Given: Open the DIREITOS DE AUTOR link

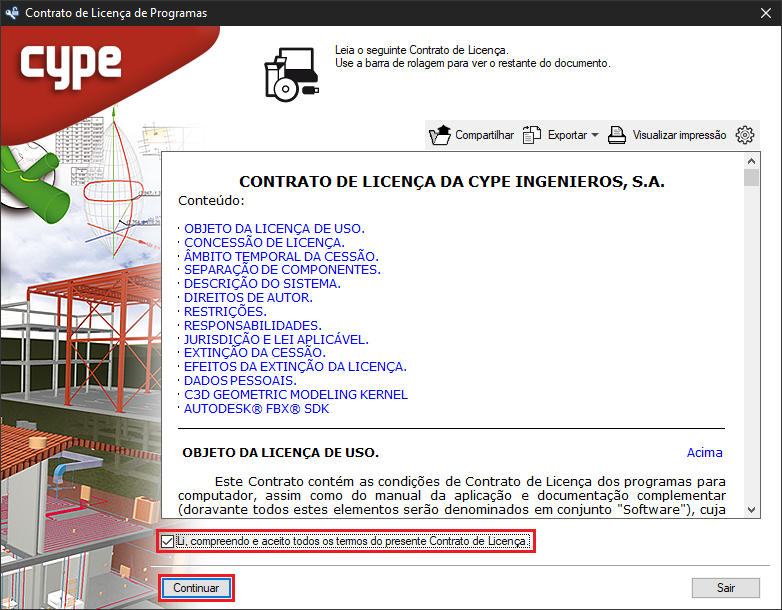Looking at the screenshot, I should 248,298.
